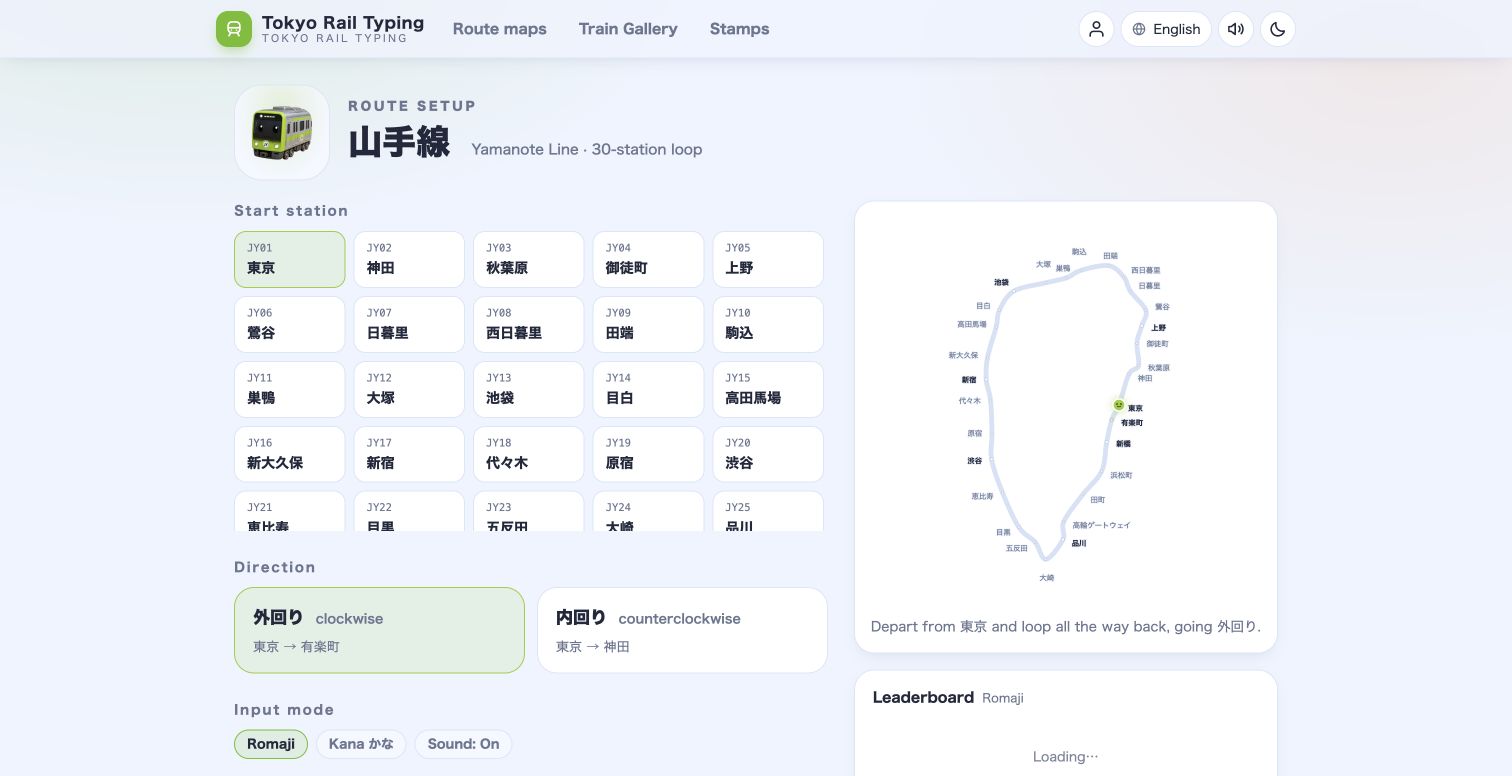This screenshot has width=1512, height=776.
Task: Go to the Stamps page
Action: coord(740,29)
